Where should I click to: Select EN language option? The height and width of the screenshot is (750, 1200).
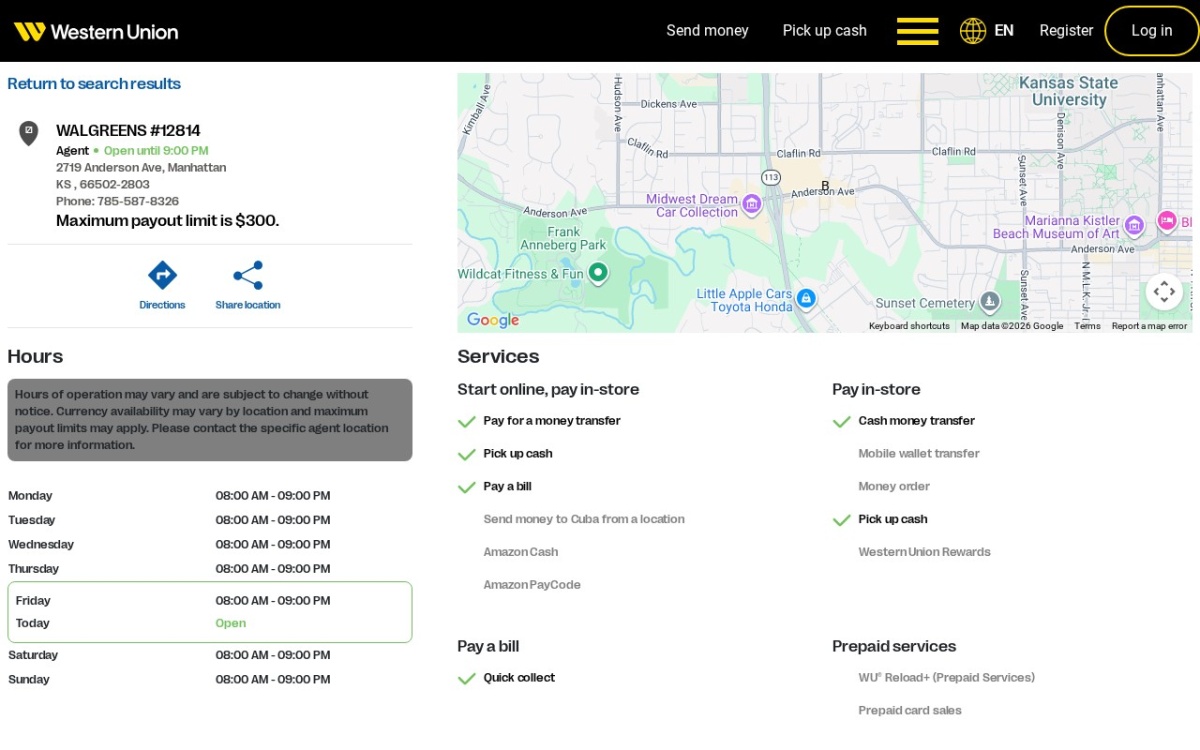click(1004, 31)
